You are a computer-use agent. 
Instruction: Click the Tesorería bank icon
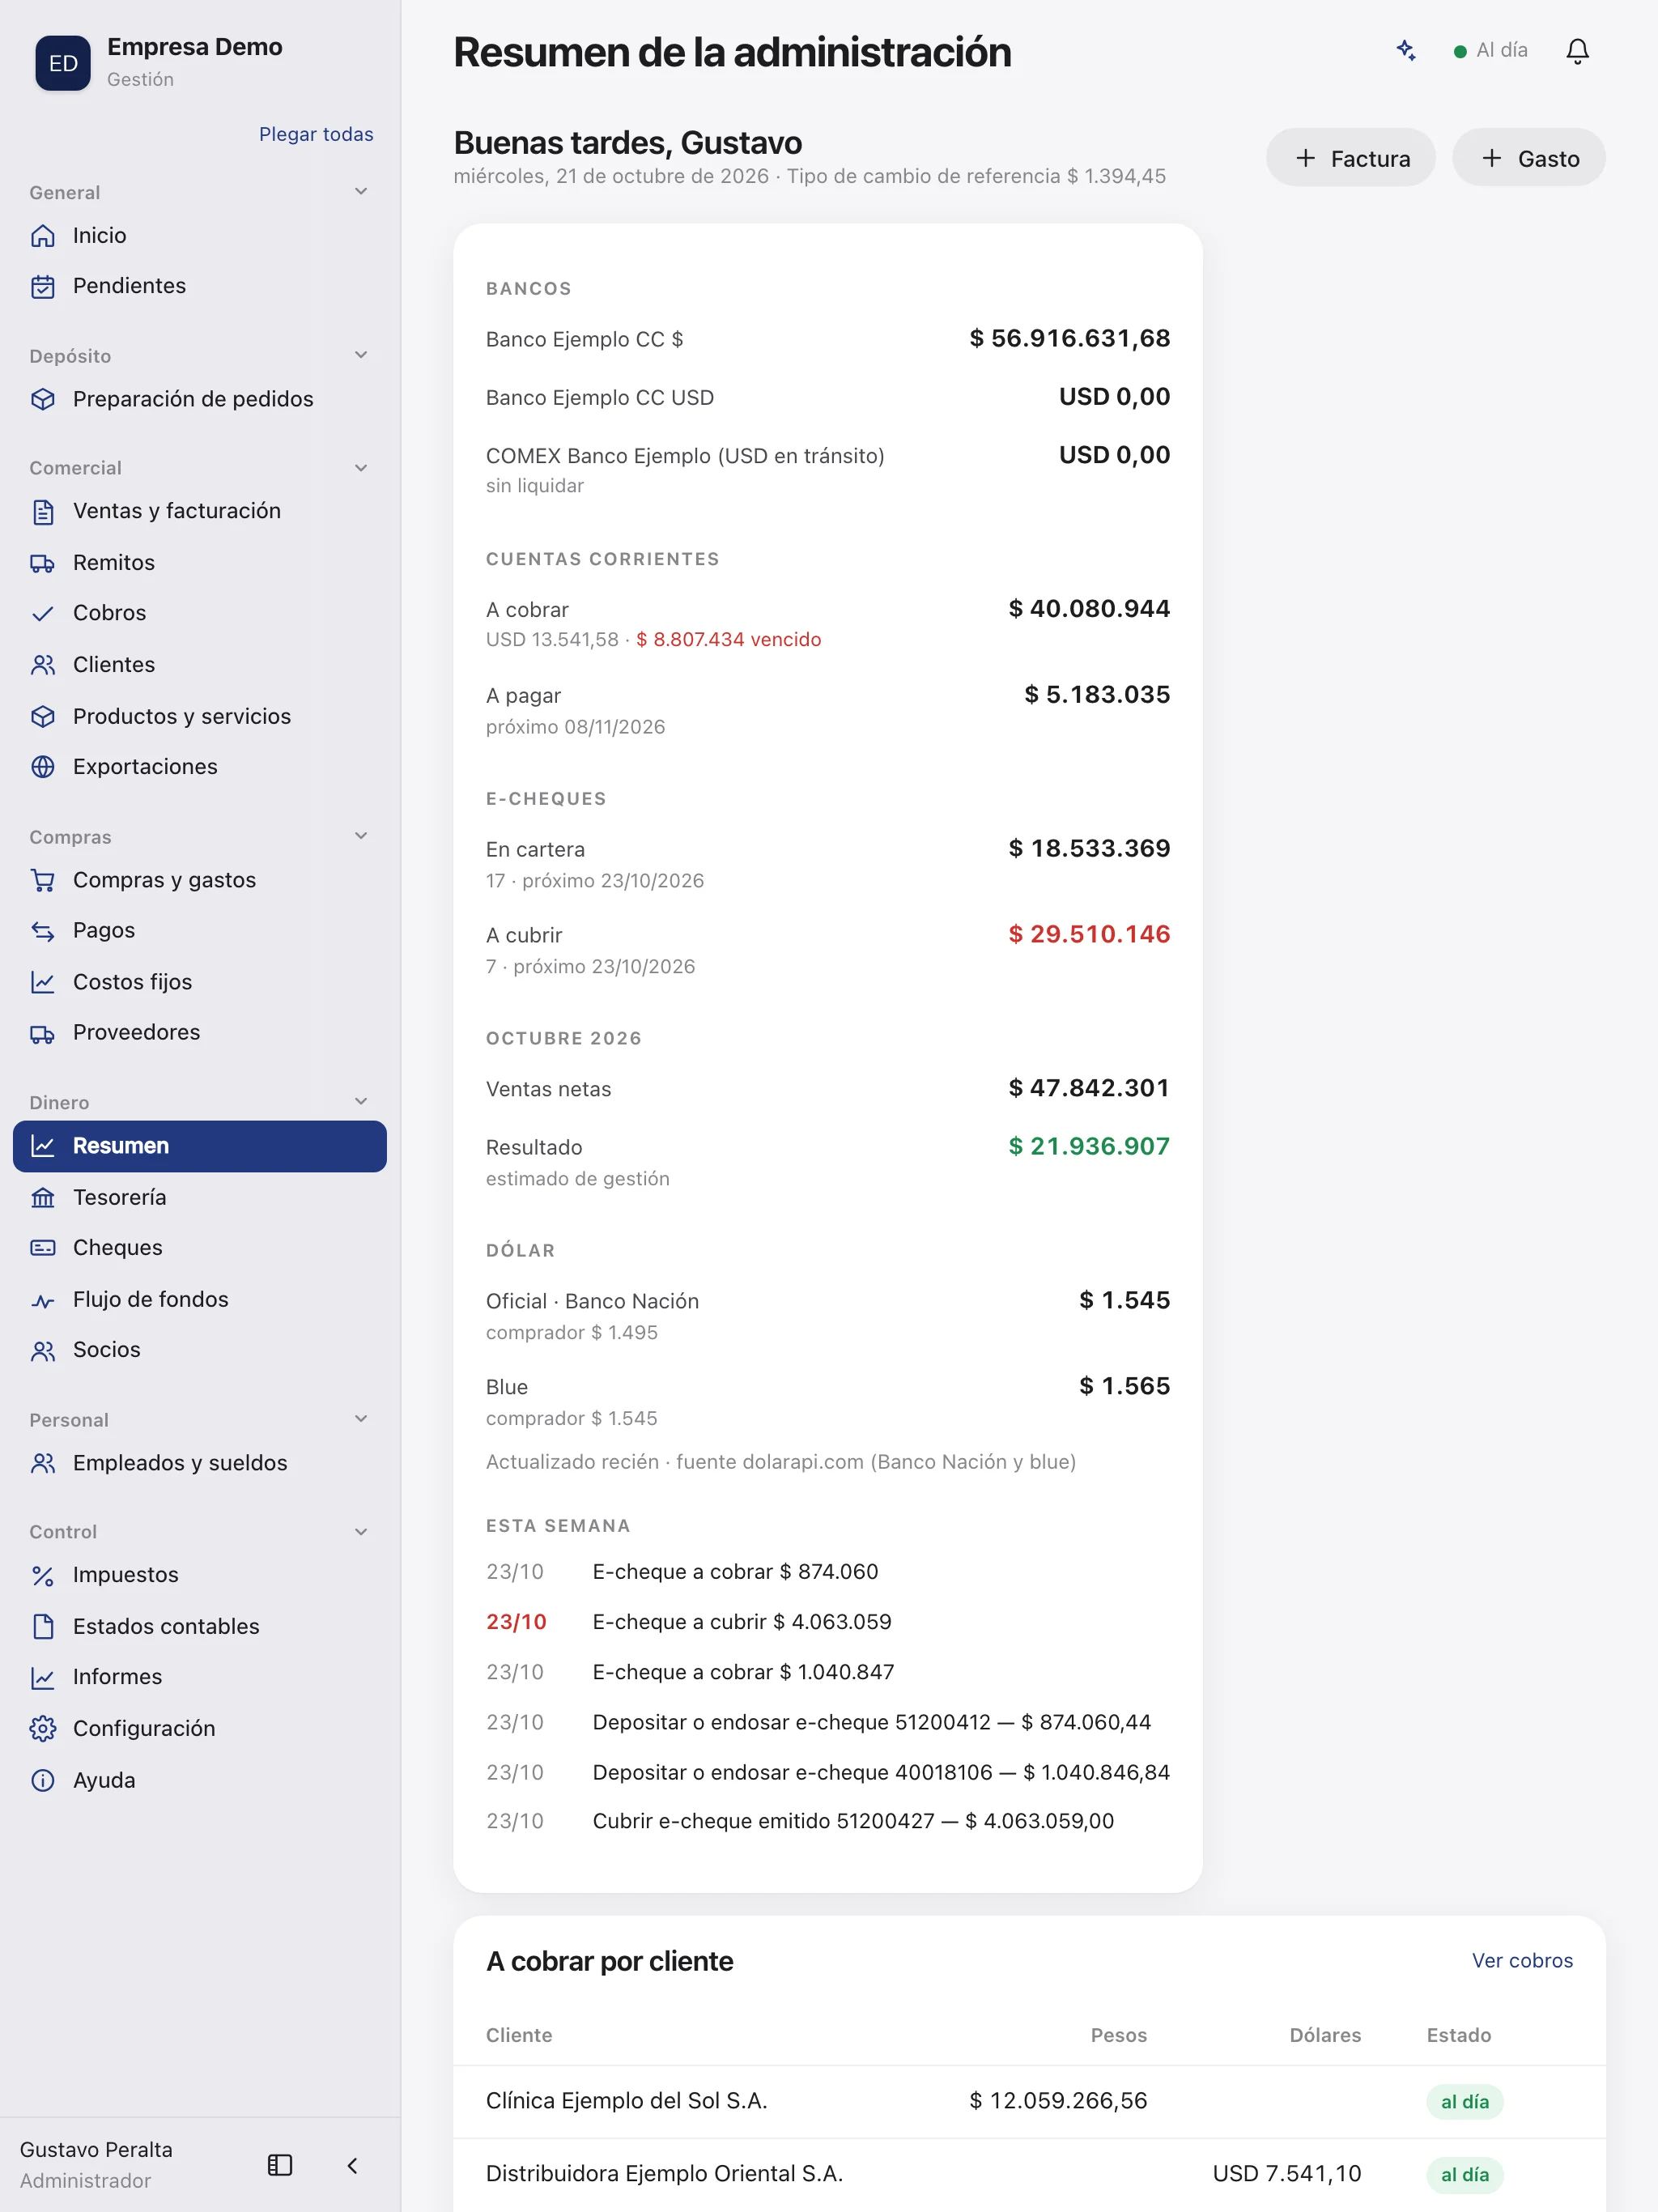[43, 1197]
